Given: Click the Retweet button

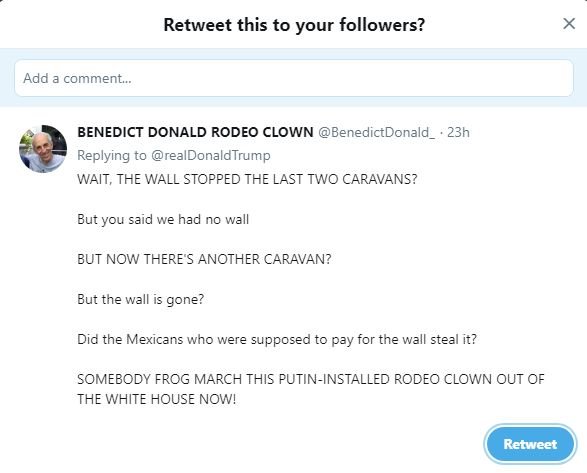Looking at the screenshot, I should (x=530, y=444).
